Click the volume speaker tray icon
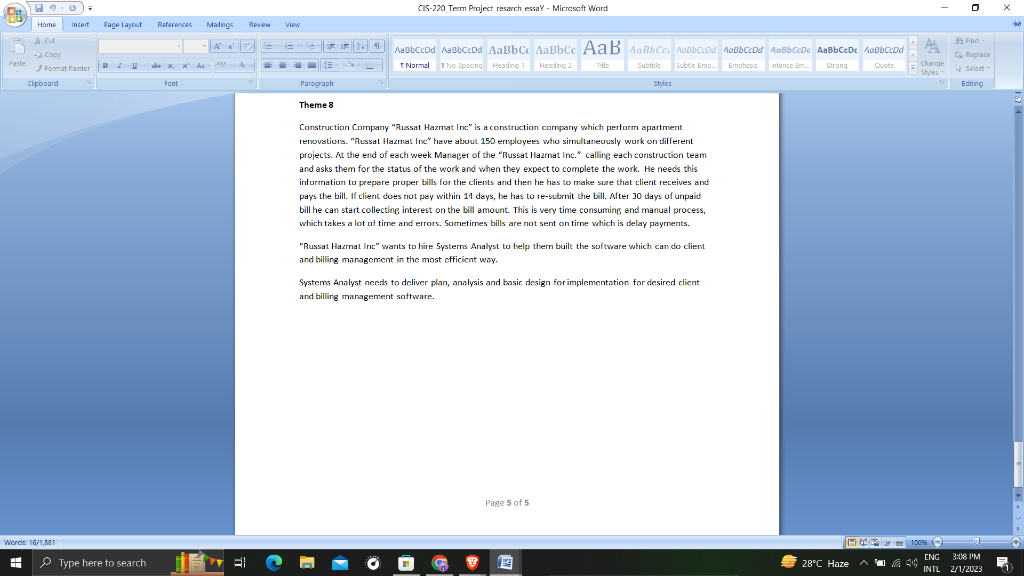Screen dimensions: 1024x576 click(x=912, y=563)
